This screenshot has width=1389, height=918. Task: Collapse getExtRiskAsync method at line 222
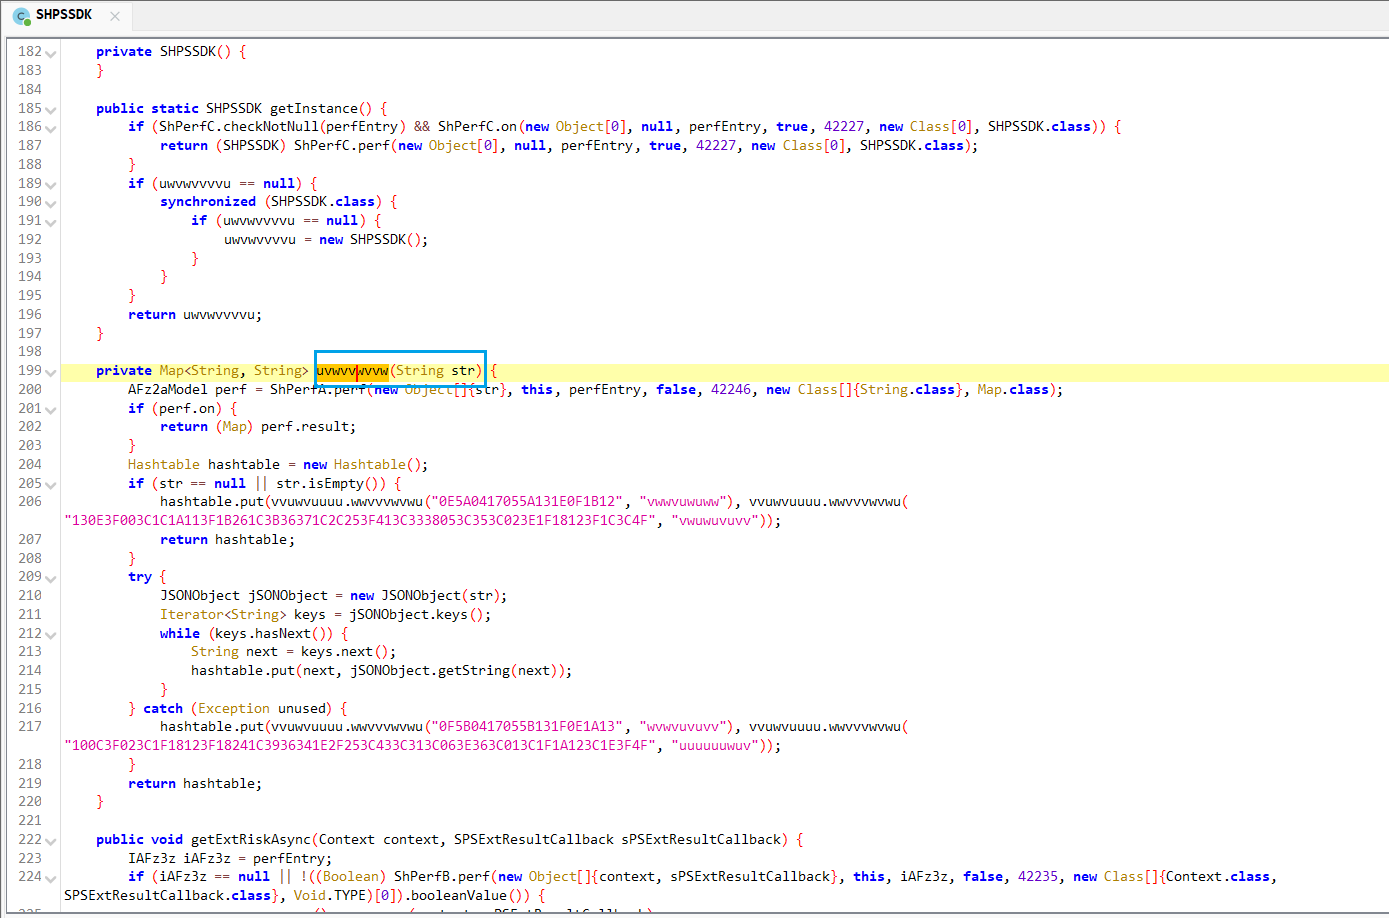51,841
